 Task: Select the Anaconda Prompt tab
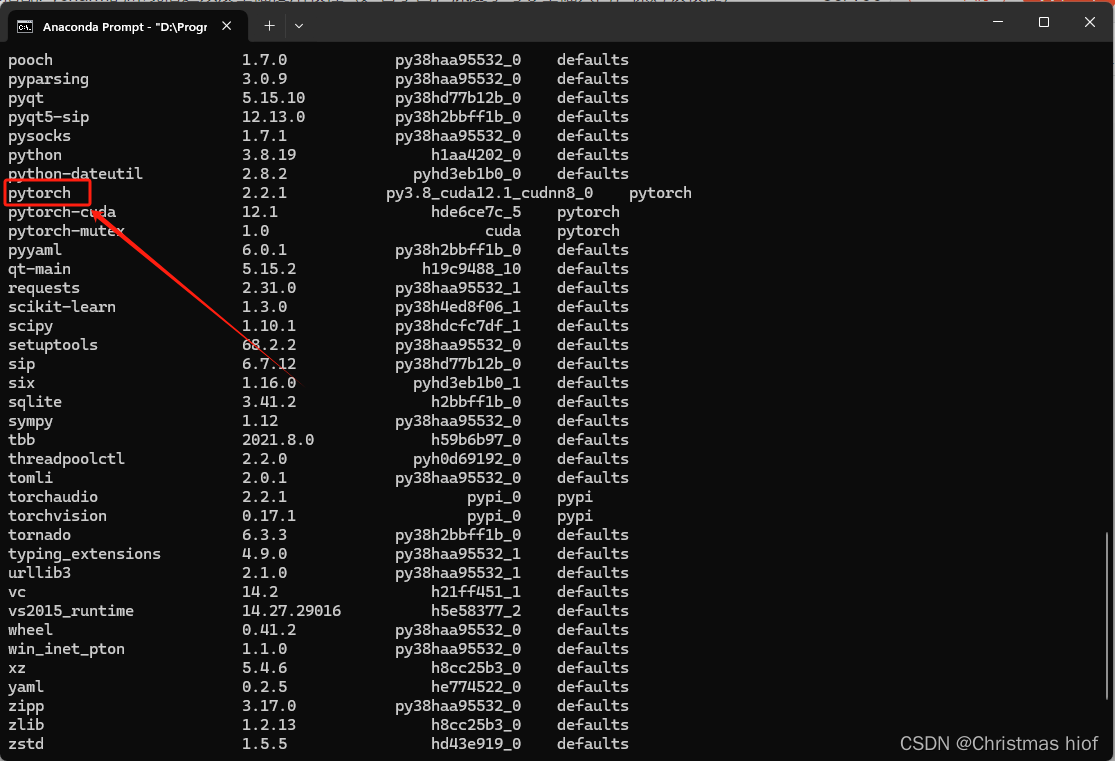point(126,26)
